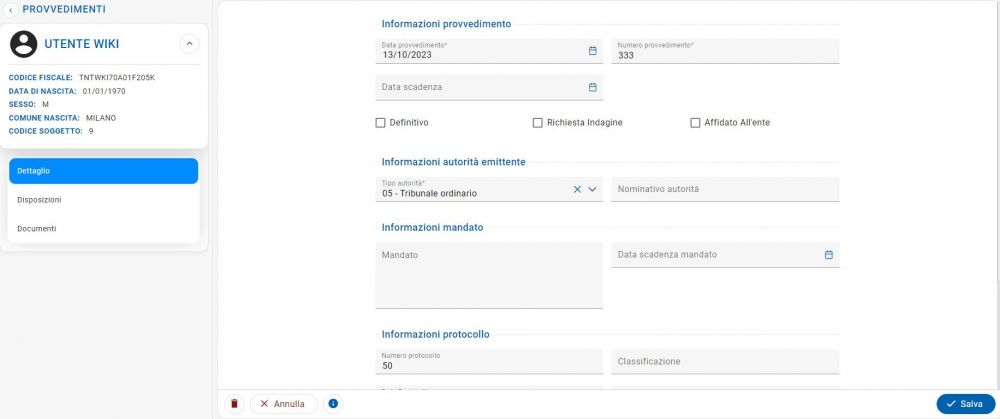
Task: Focus the Nominativo autorità field
Action: point(725,189)
